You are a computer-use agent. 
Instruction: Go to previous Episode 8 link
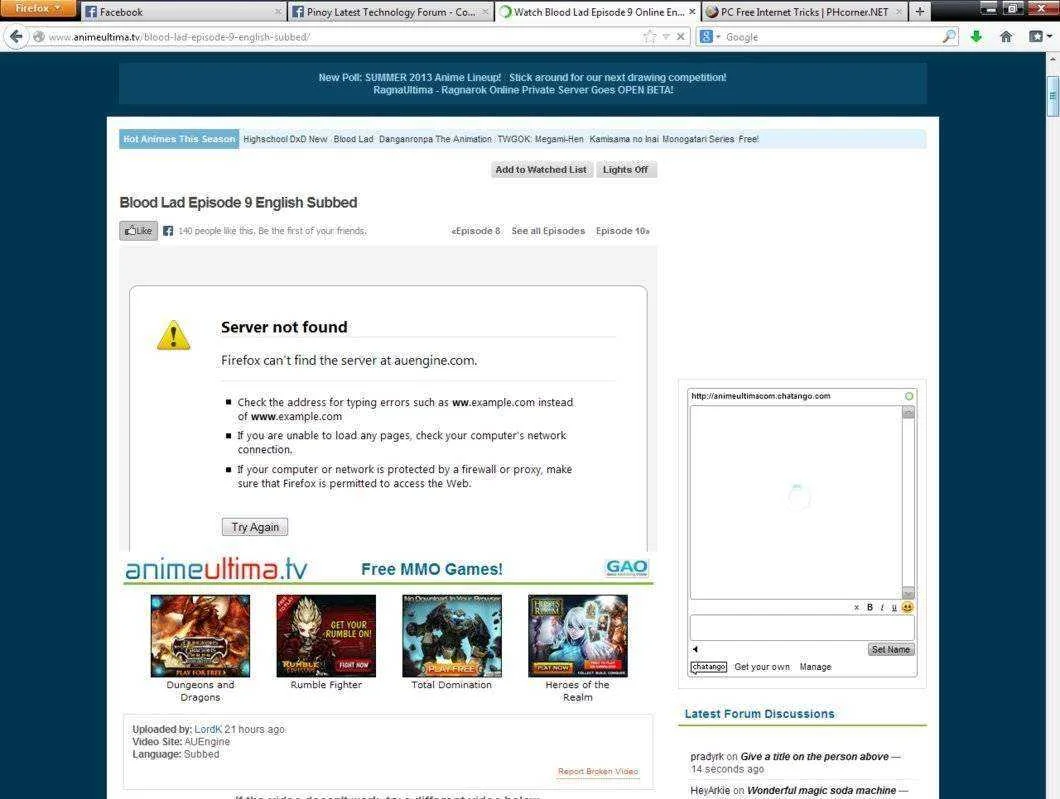[x=476, y=231]
